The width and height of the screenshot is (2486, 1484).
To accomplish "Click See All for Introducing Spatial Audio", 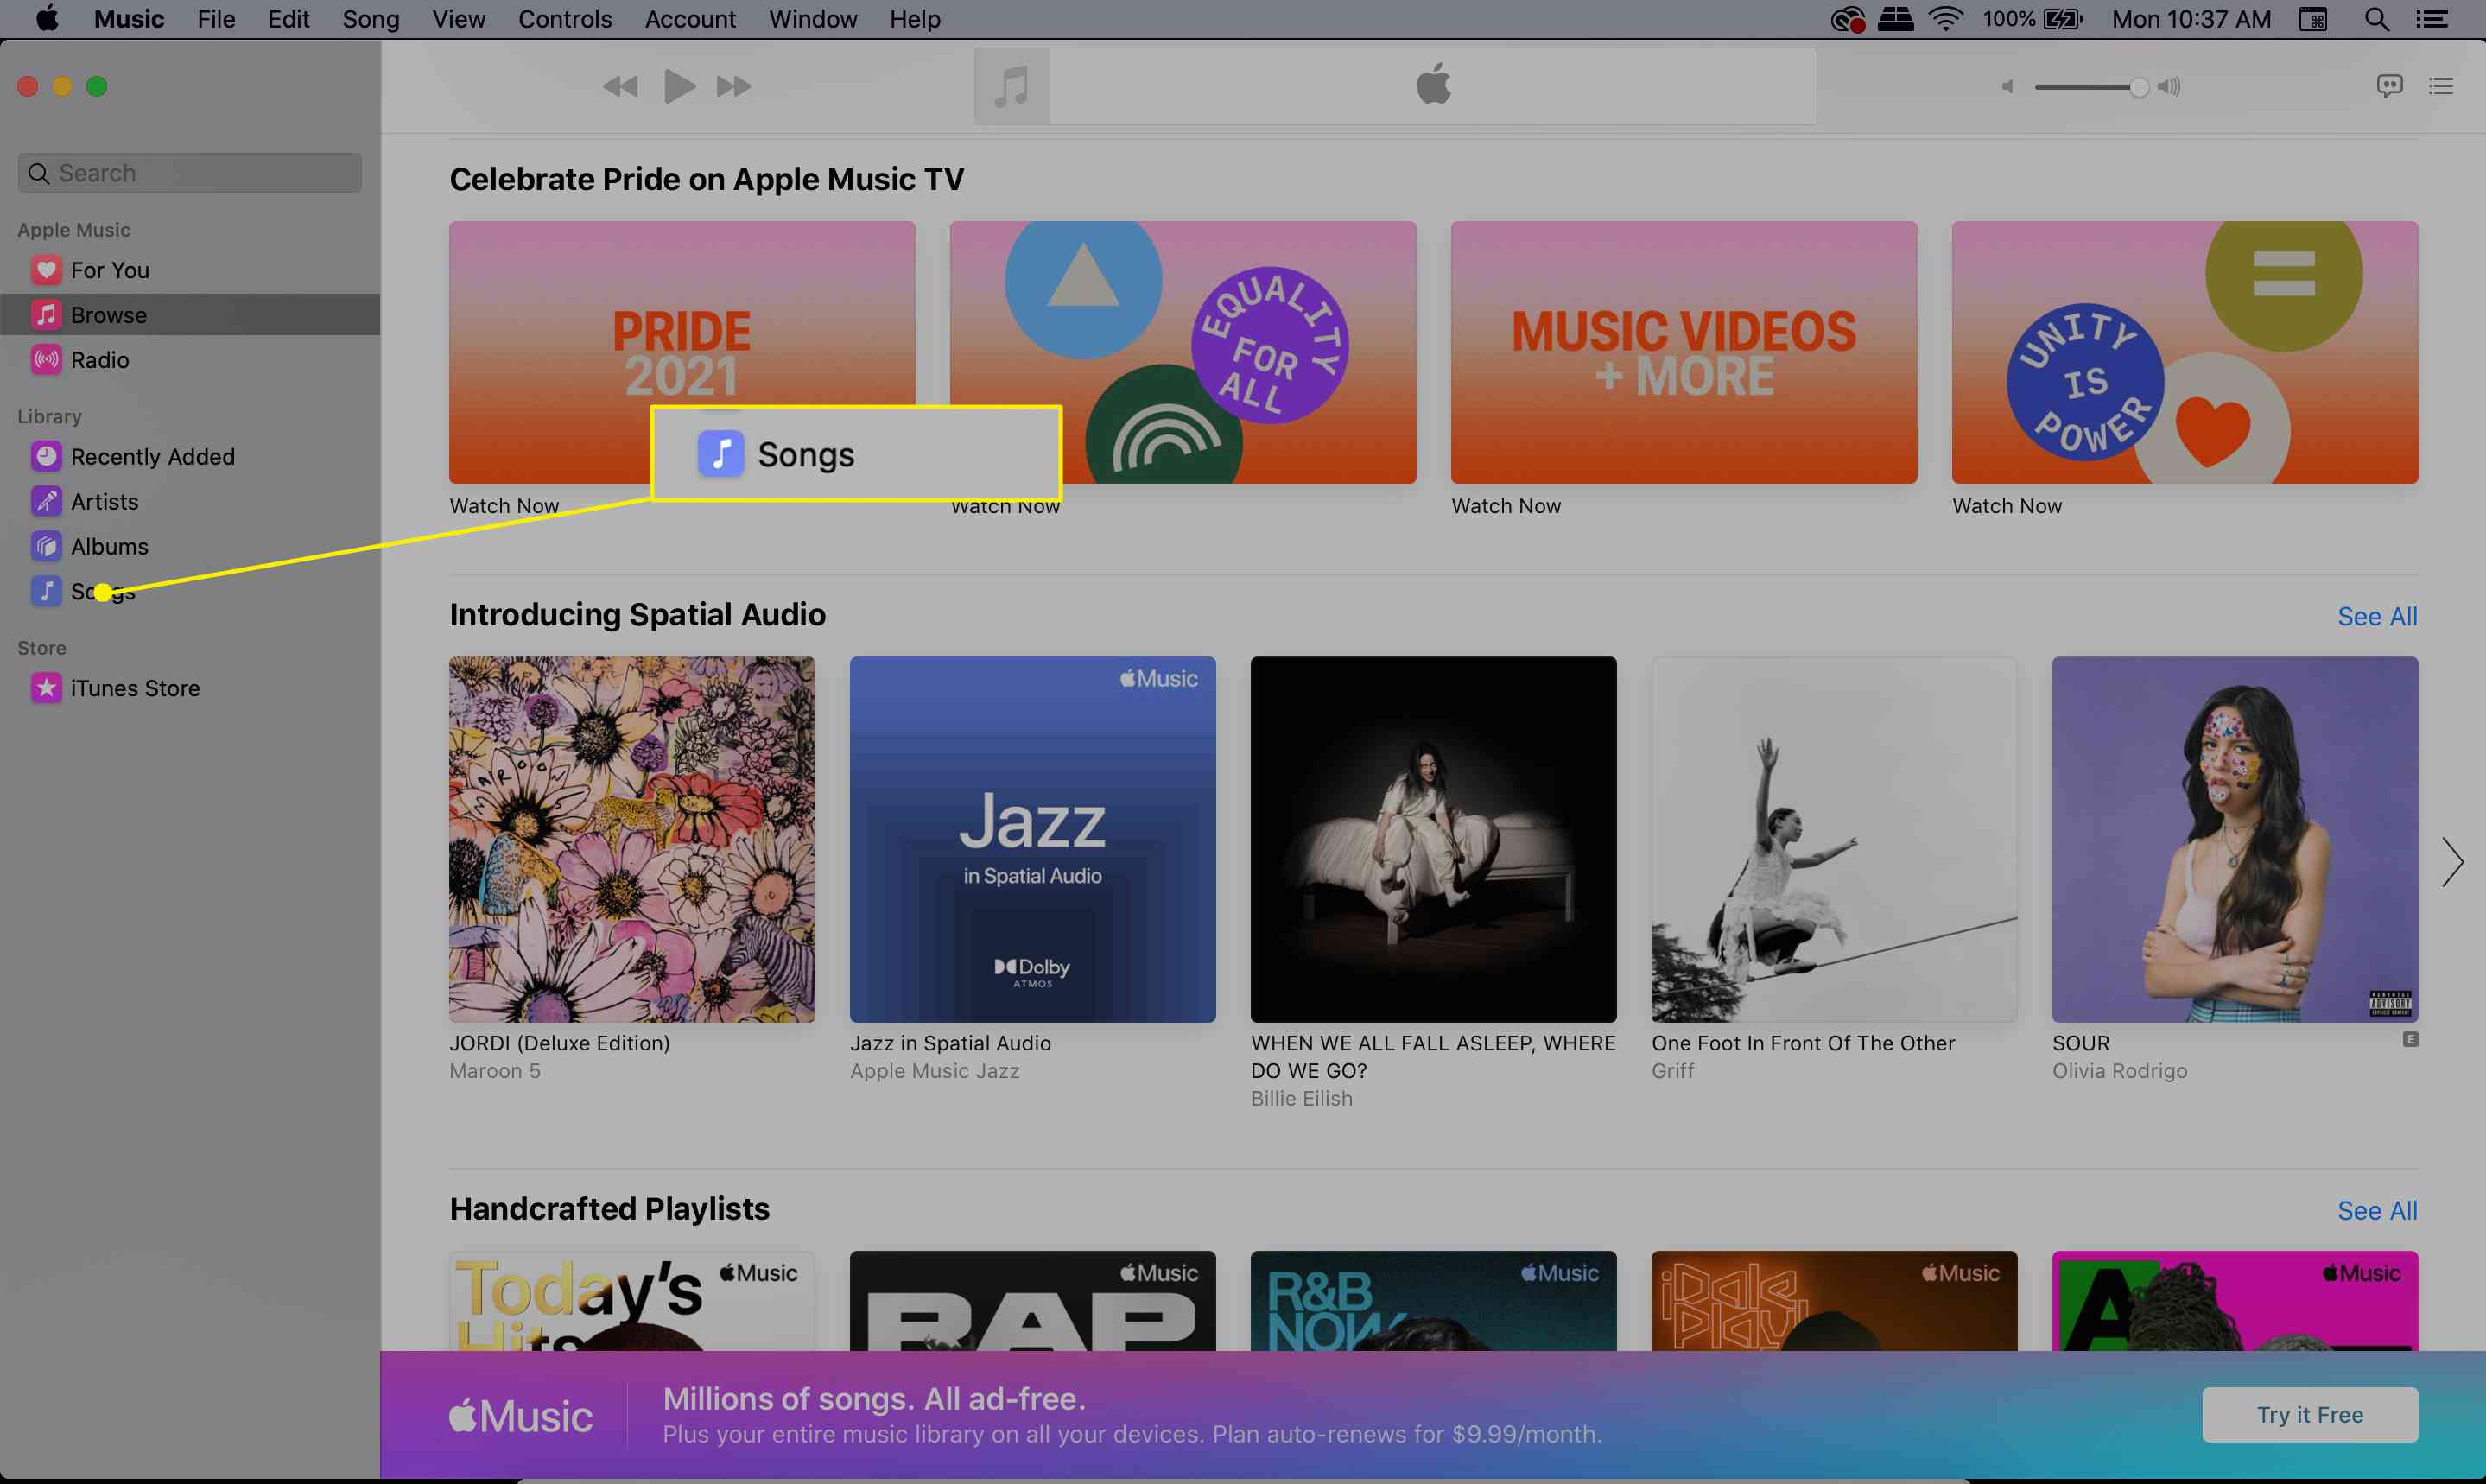I will point(2377,617).
